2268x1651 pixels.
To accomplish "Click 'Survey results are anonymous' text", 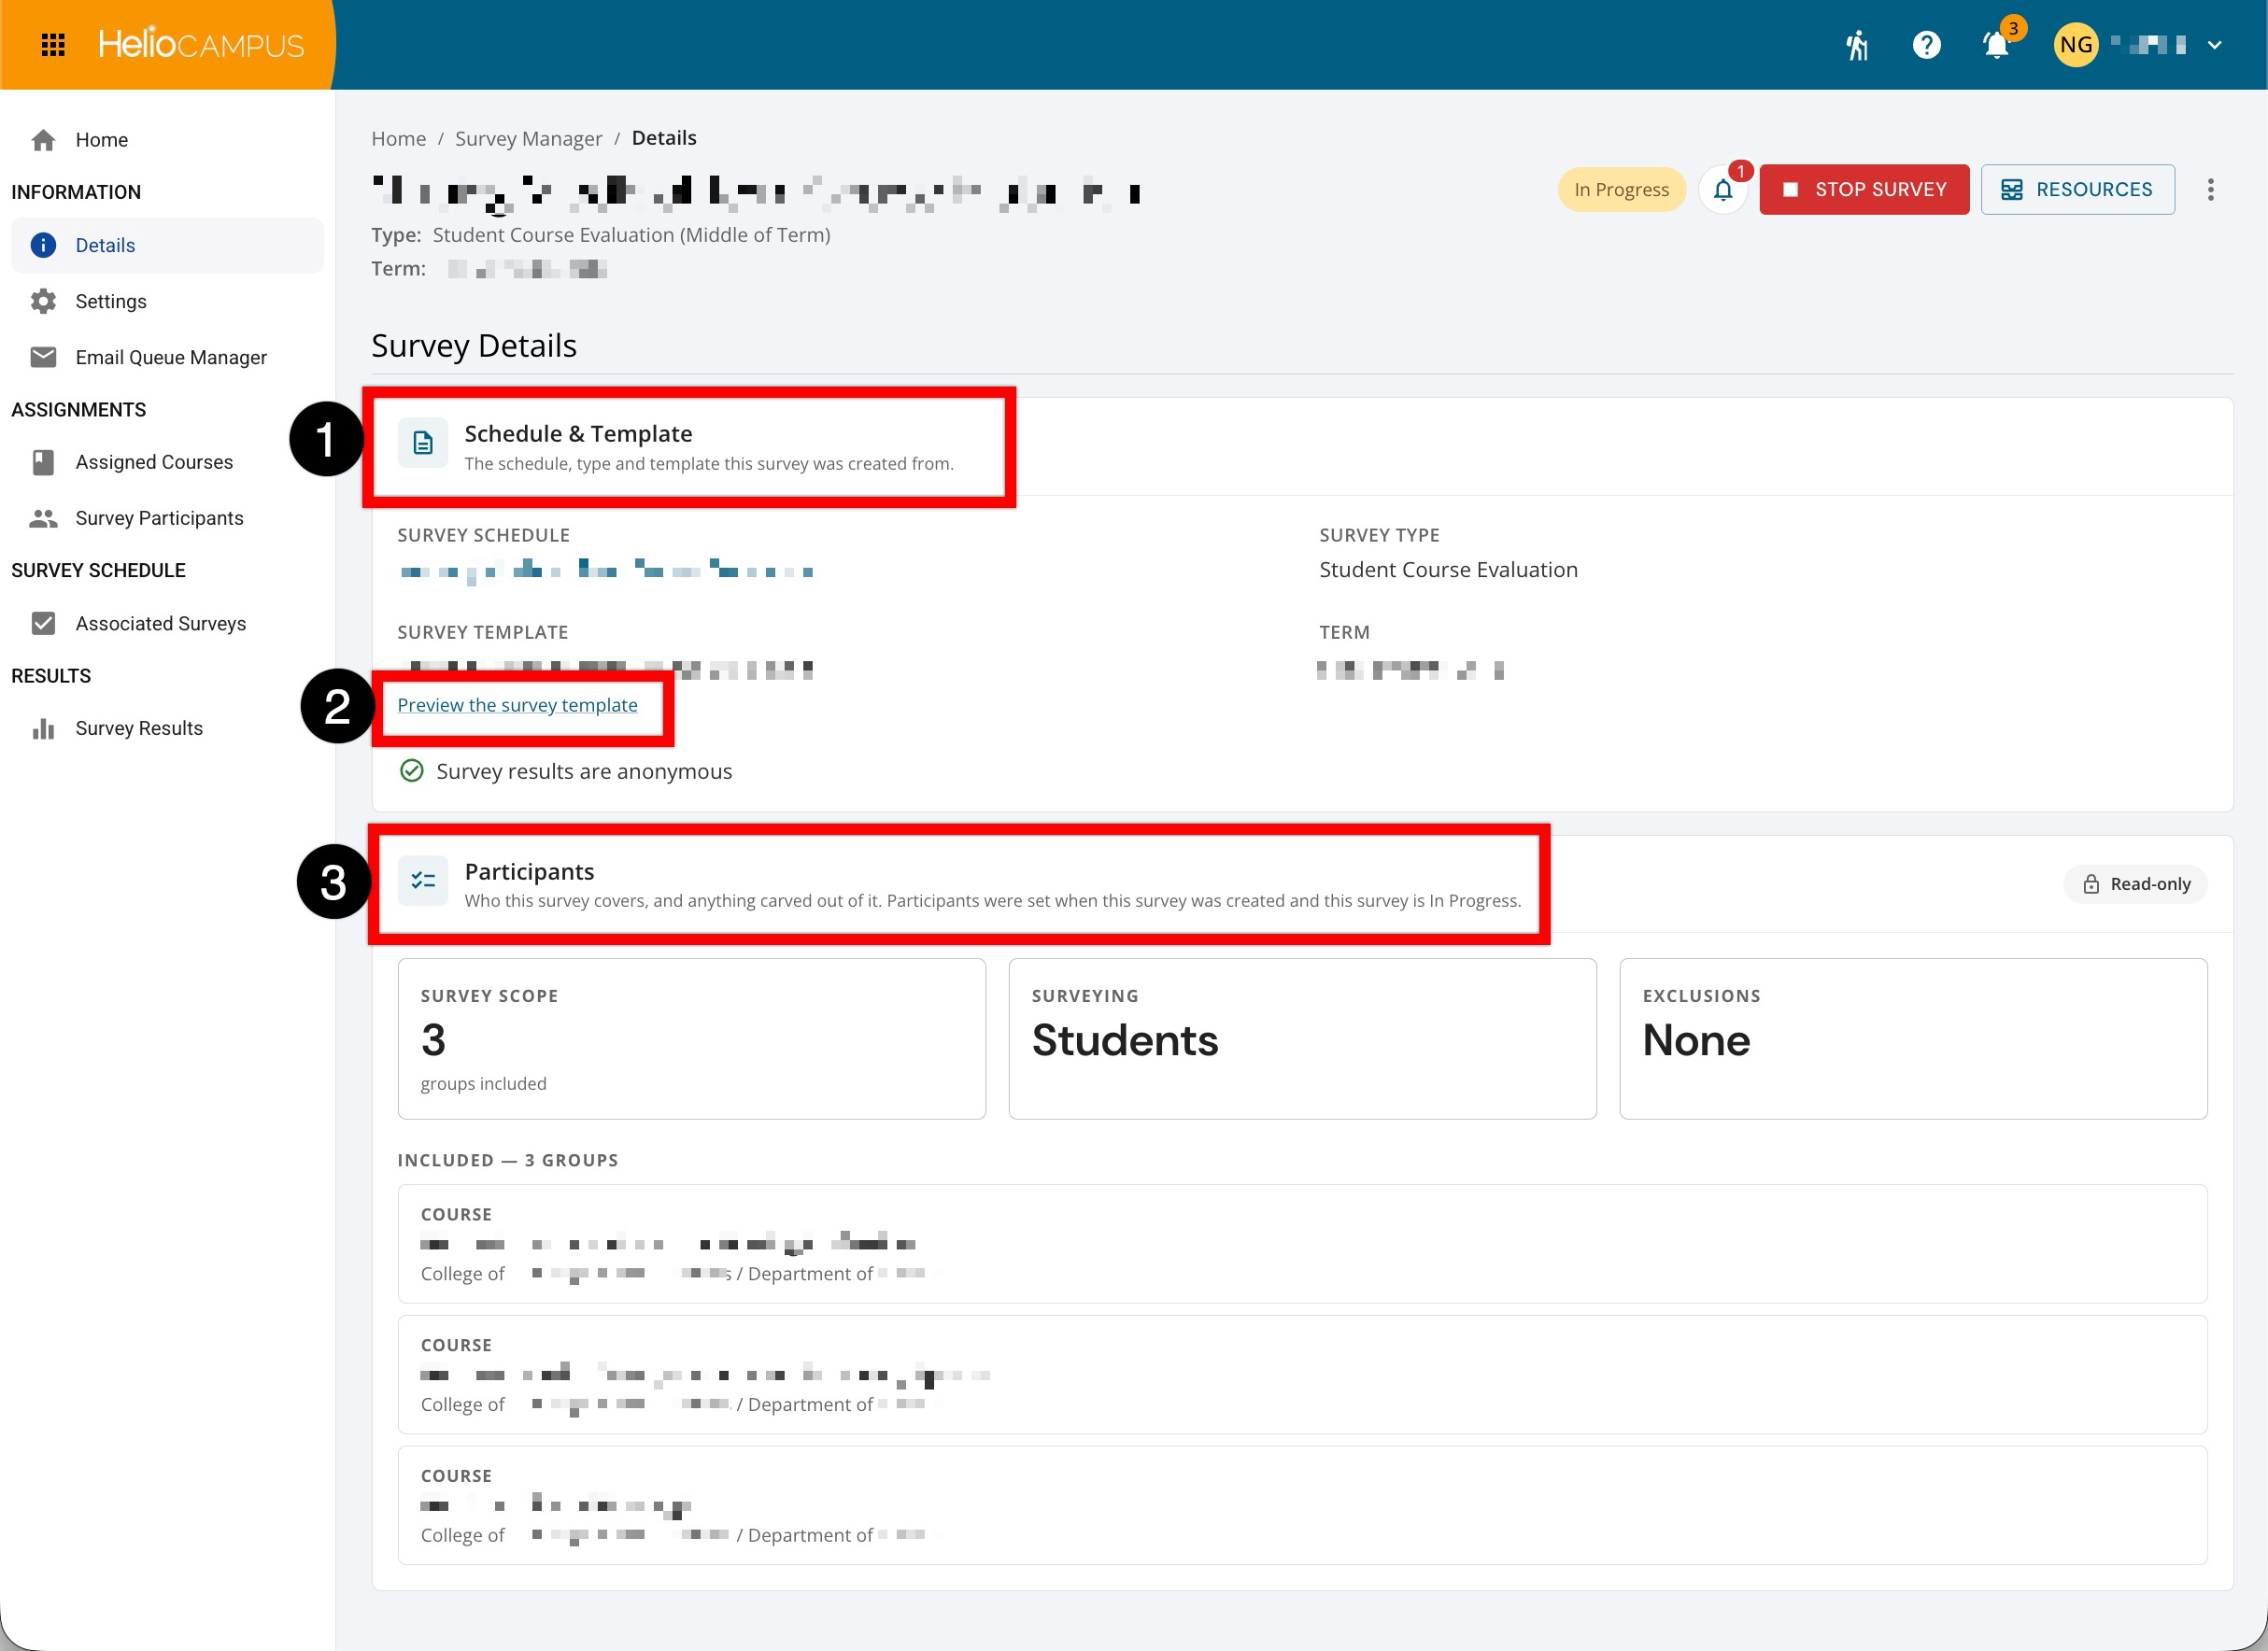I will click(584, 771).
